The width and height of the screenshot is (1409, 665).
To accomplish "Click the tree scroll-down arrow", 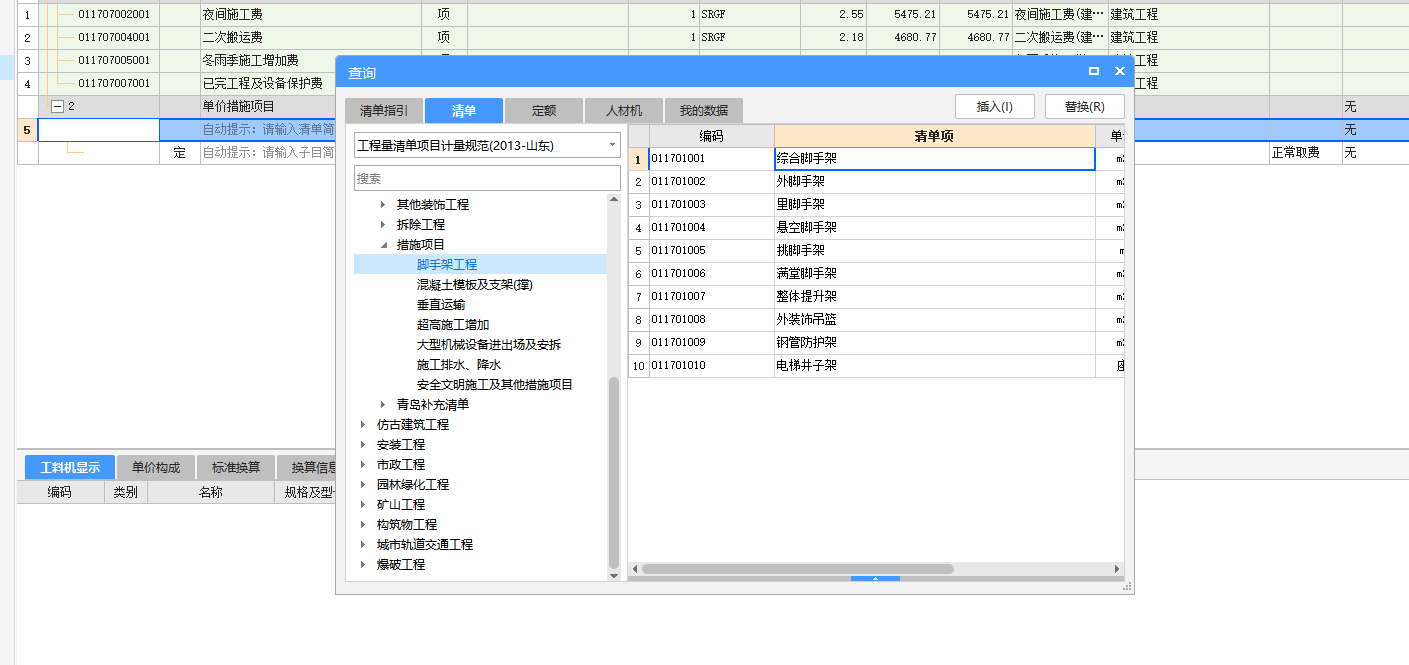I will point(614,575).
